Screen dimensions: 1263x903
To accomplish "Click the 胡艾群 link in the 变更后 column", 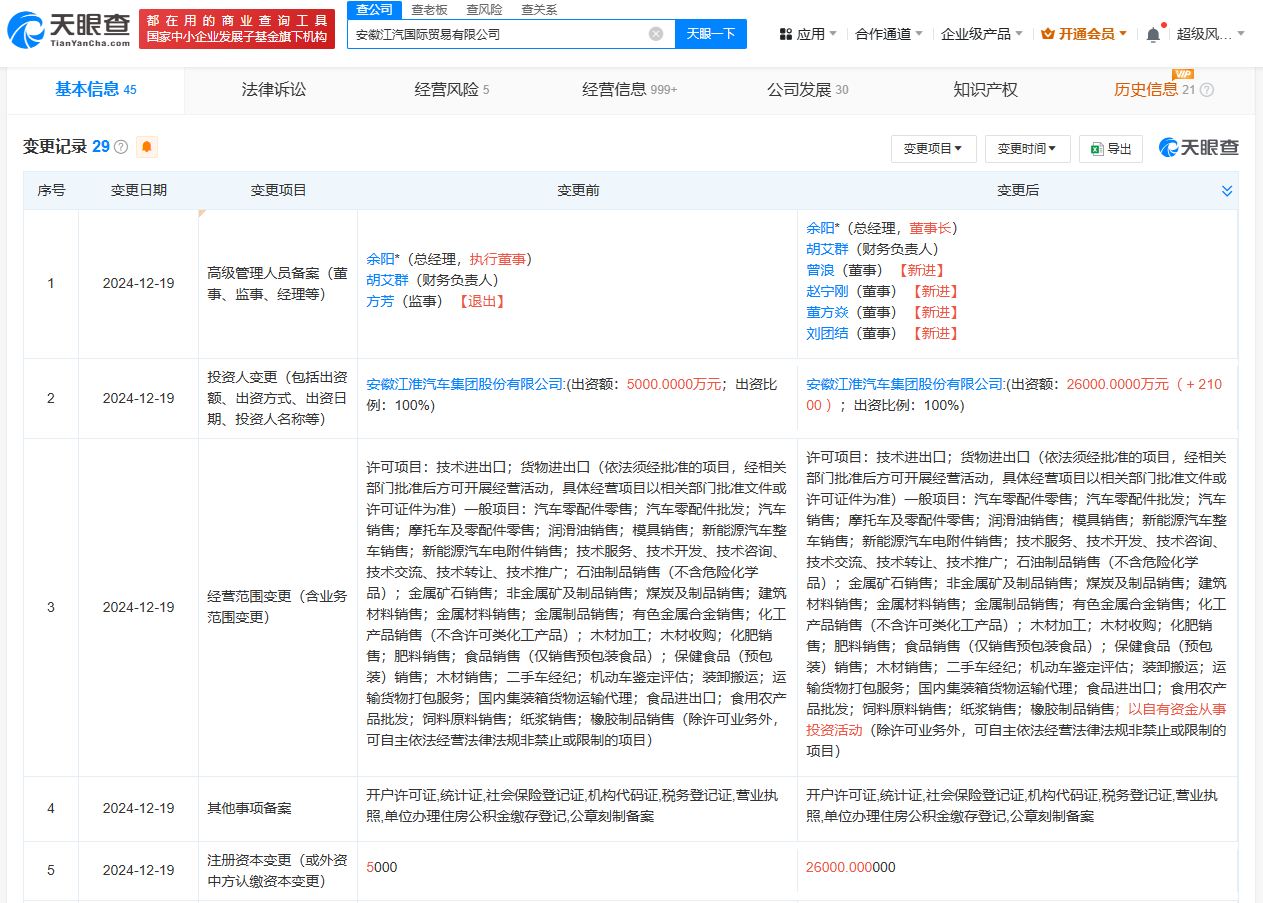I will [x=827, y=249].
